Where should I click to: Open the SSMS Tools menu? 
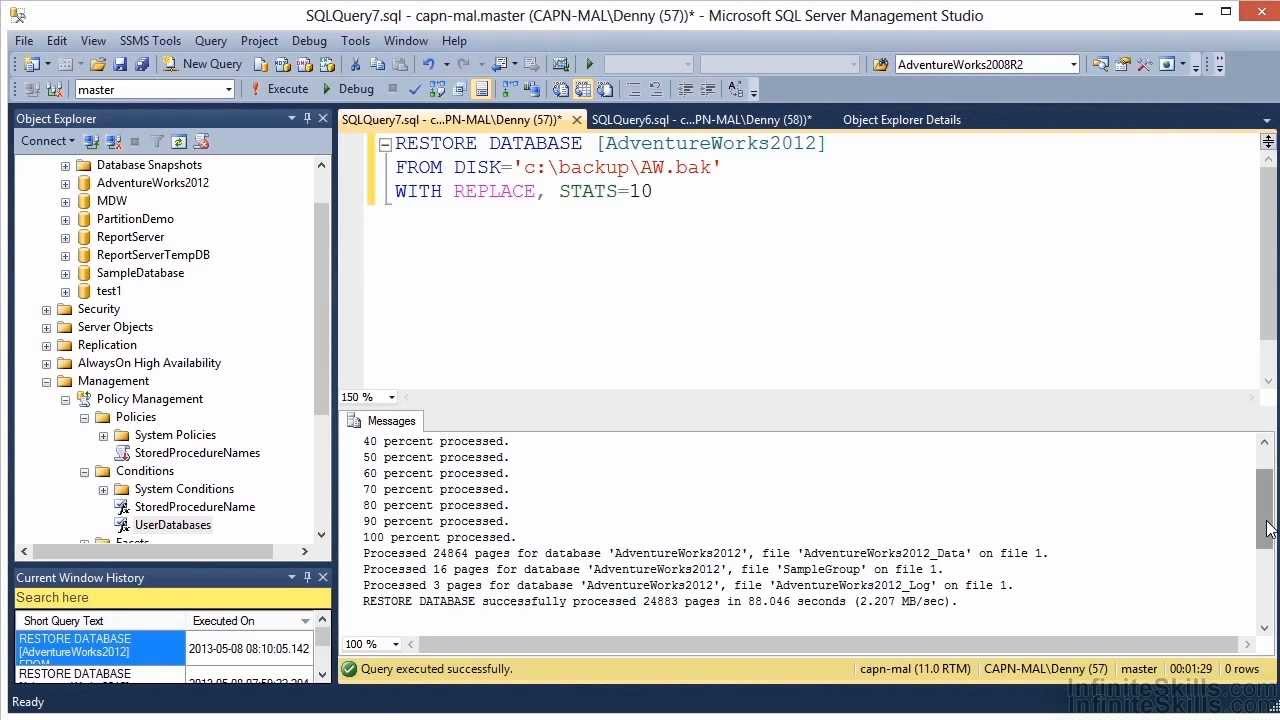click(x=150, y=41)
